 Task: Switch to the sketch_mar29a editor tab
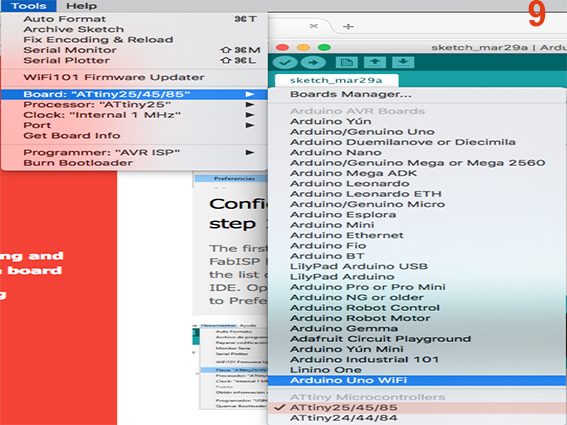[336, 80]
